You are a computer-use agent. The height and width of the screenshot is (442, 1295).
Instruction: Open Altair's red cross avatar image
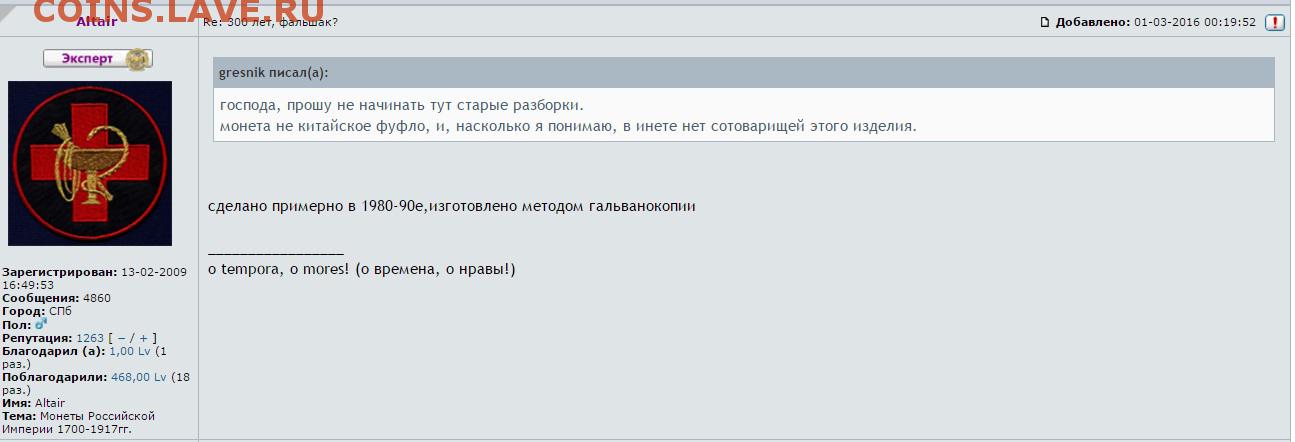pyautogui.click(x=90, y=163)
